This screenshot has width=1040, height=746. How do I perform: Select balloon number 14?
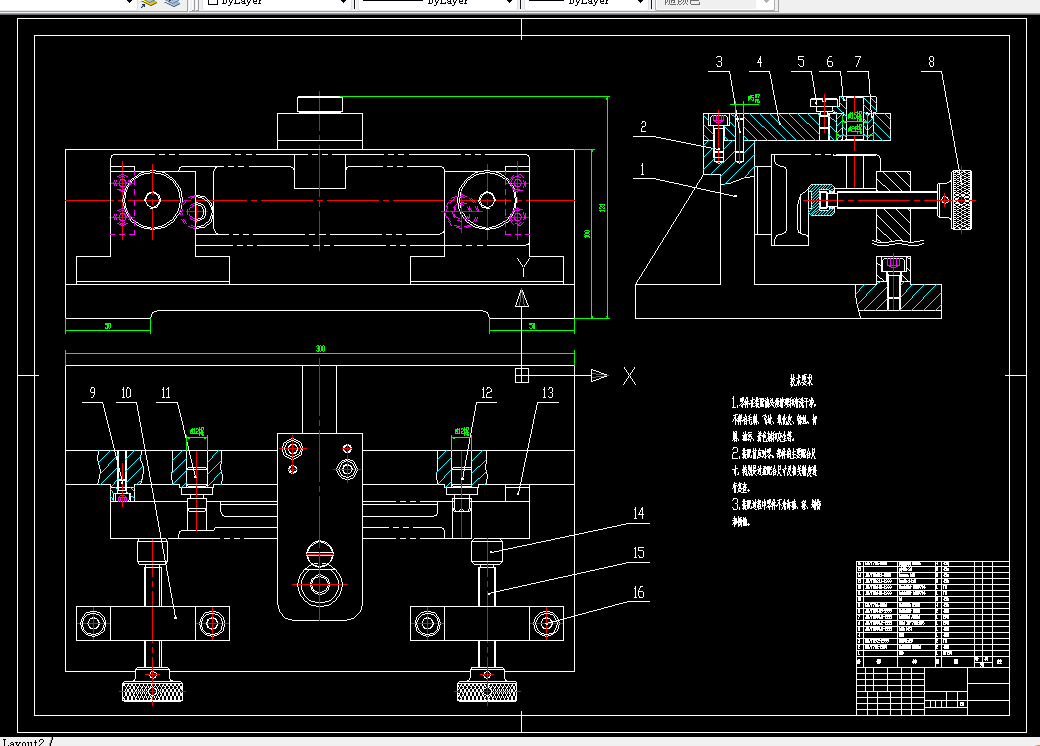pyautogui.click(x=638, y=513)
